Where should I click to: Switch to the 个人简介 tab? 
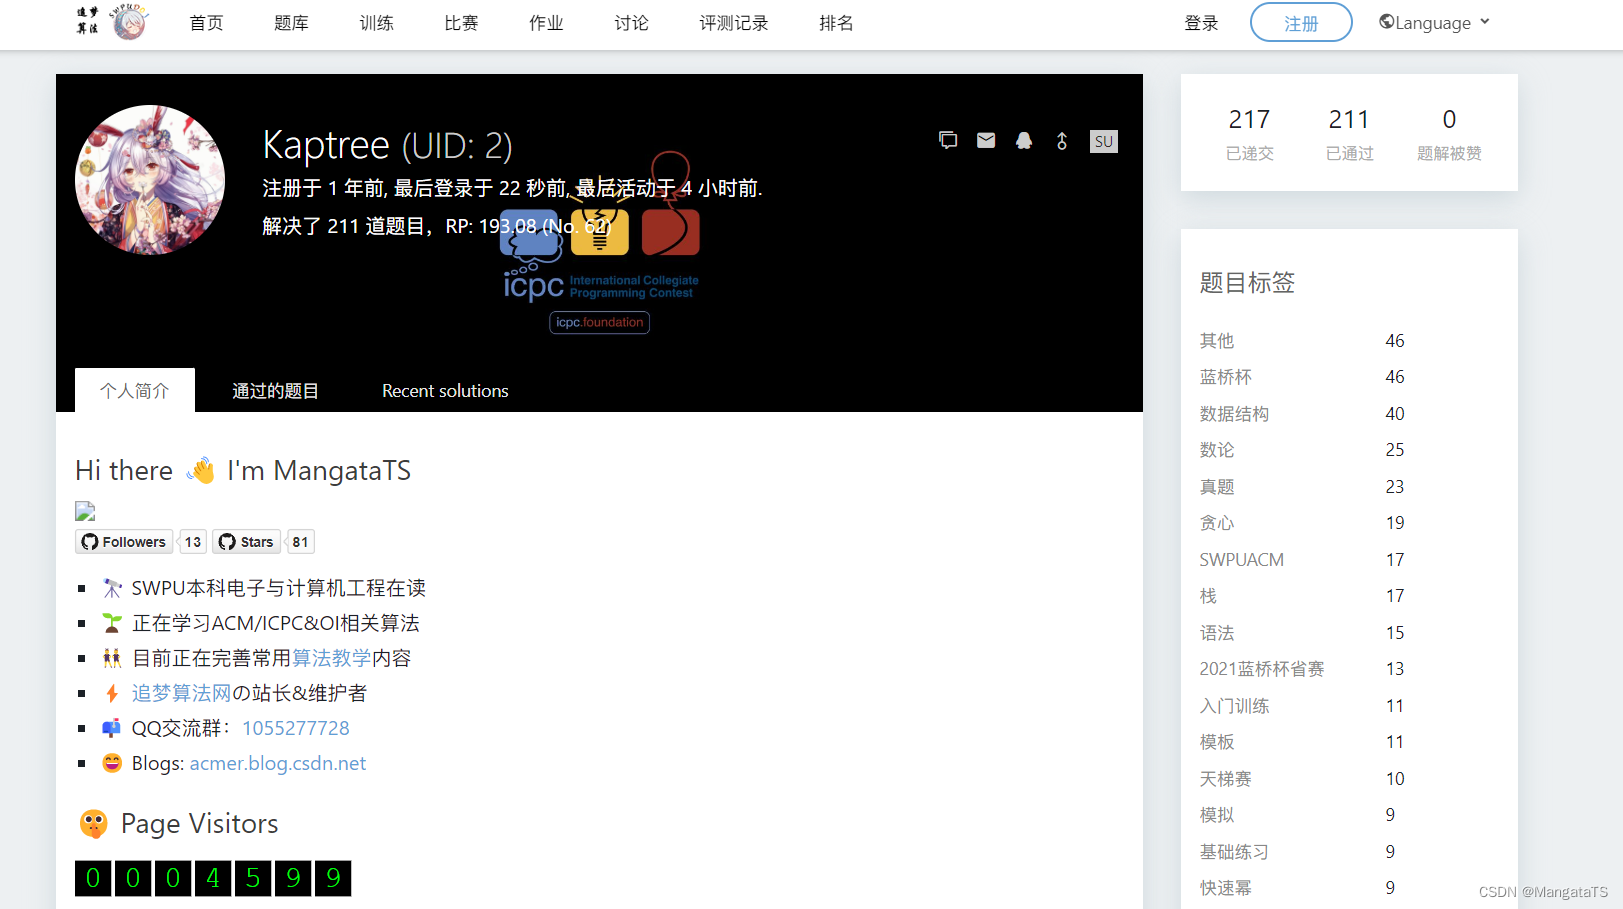click(x=135, y=390)
